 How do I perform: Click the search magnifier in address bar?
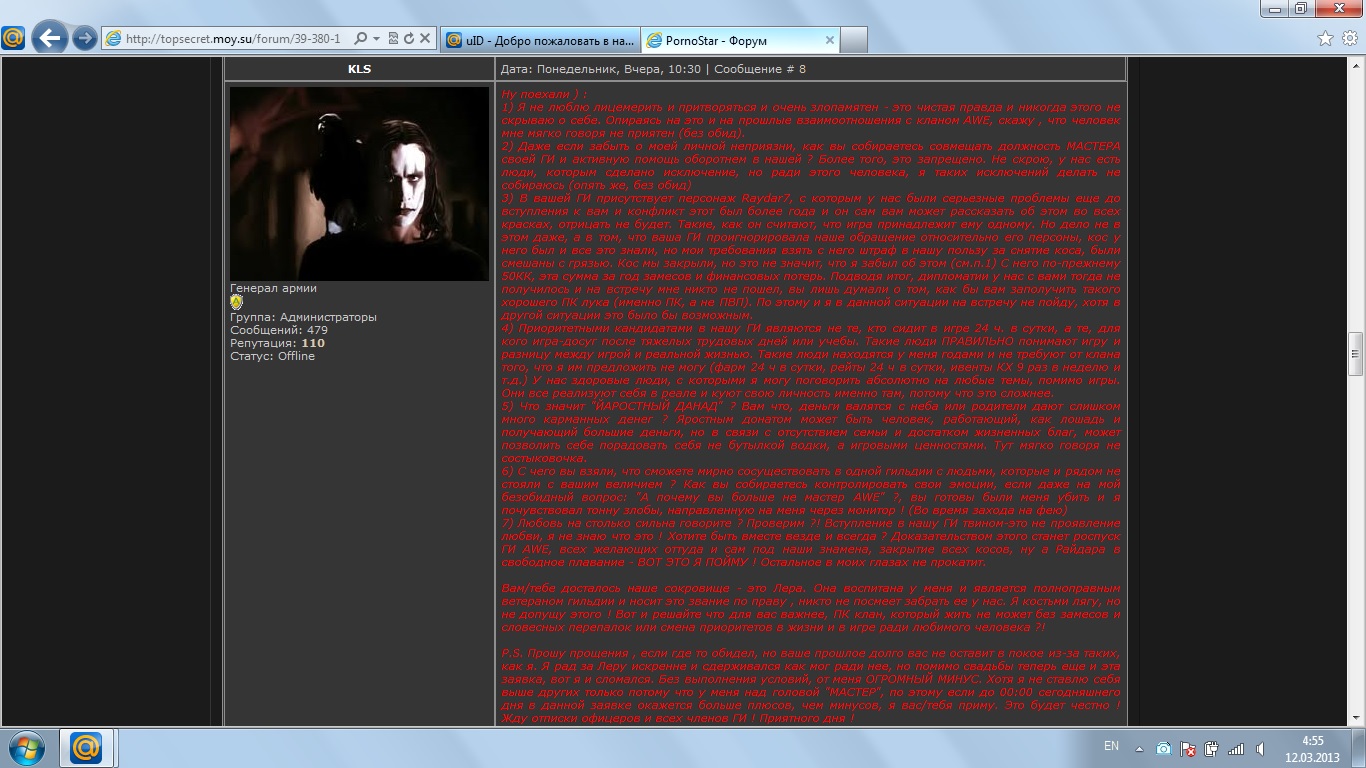[x=360, y=39]
